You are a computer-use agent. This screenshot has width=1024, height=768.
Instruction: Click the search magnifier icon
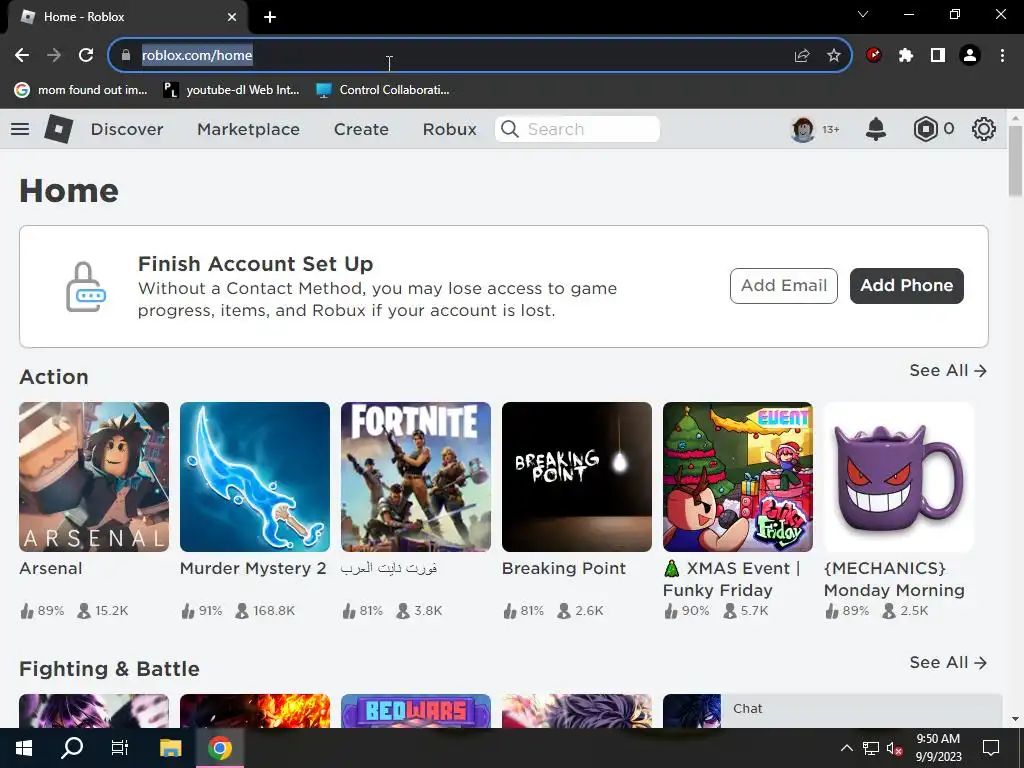[510, 129]
